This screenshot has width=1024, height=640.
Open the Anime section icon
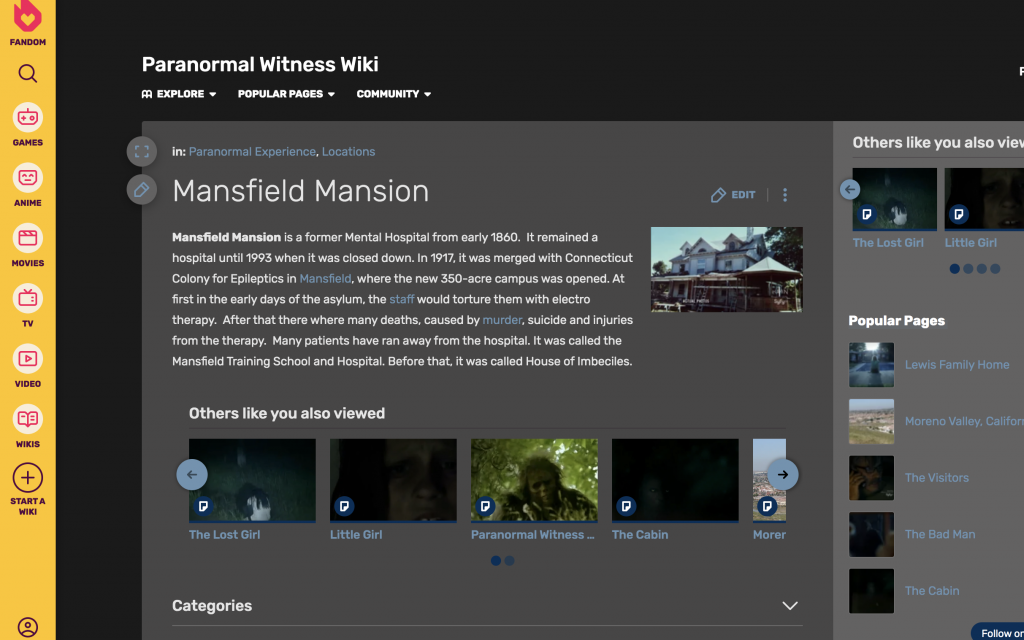[x=28, y=178]
